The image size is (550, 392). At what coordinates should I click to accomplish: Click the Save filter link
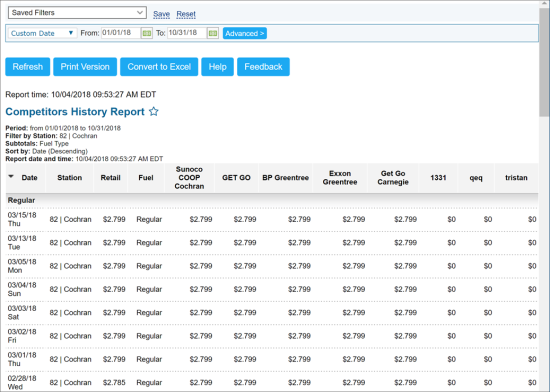[161, 14]
